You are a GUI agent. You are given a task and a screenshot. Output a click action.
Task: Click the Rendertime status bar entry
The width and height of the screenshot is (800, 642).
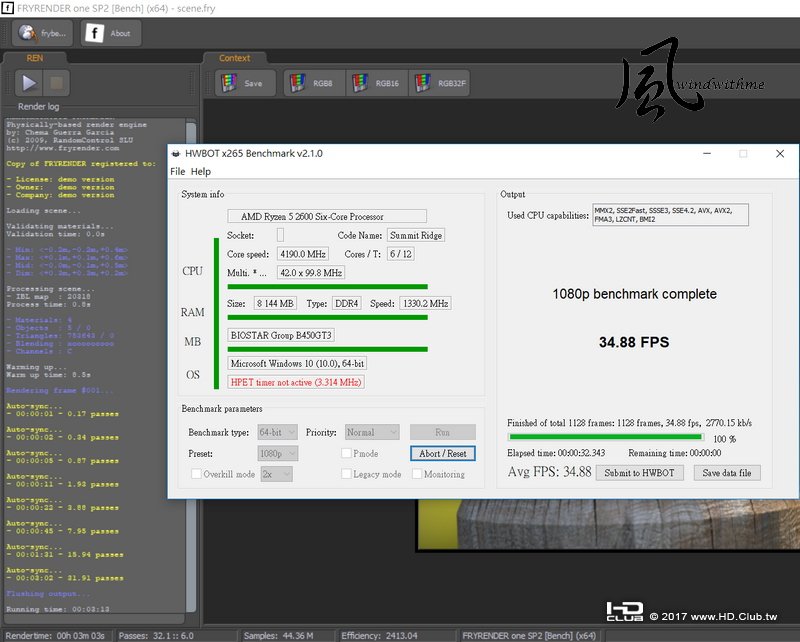55,636
